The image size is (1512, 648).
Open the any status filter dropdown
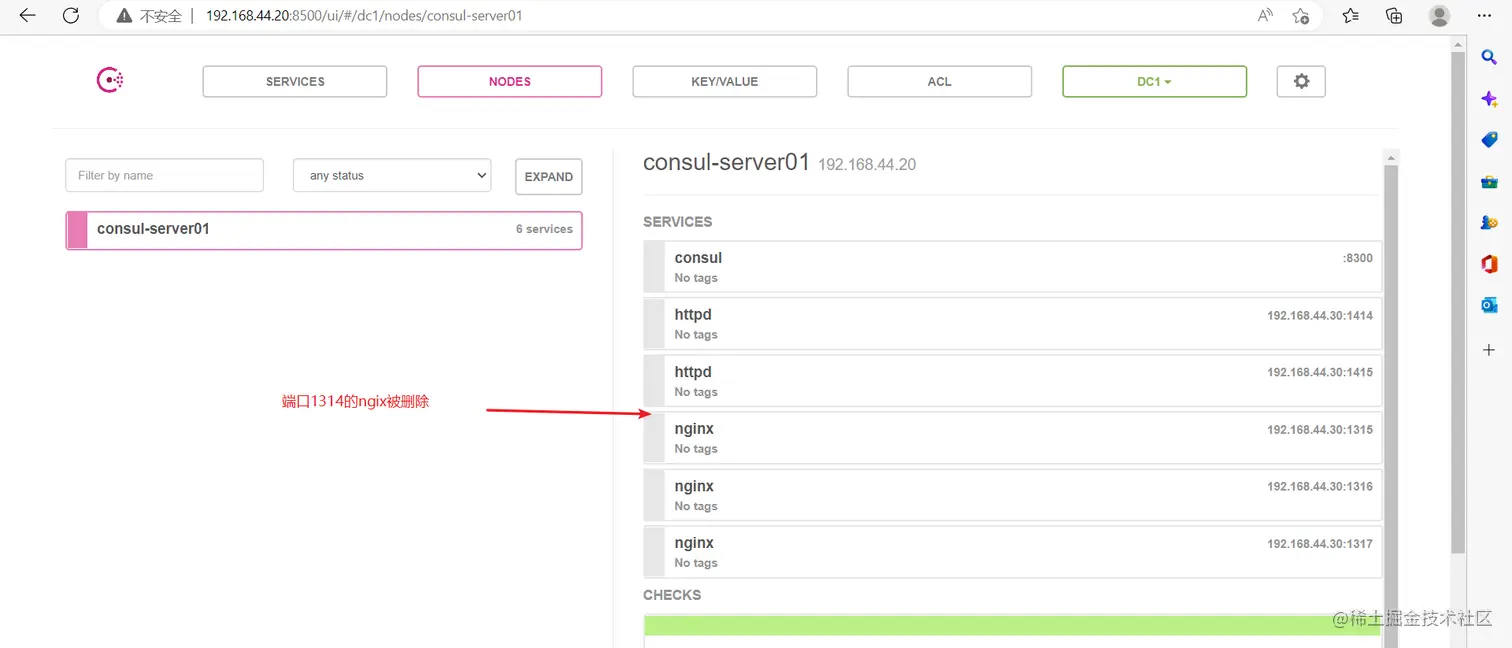point(392,175)
